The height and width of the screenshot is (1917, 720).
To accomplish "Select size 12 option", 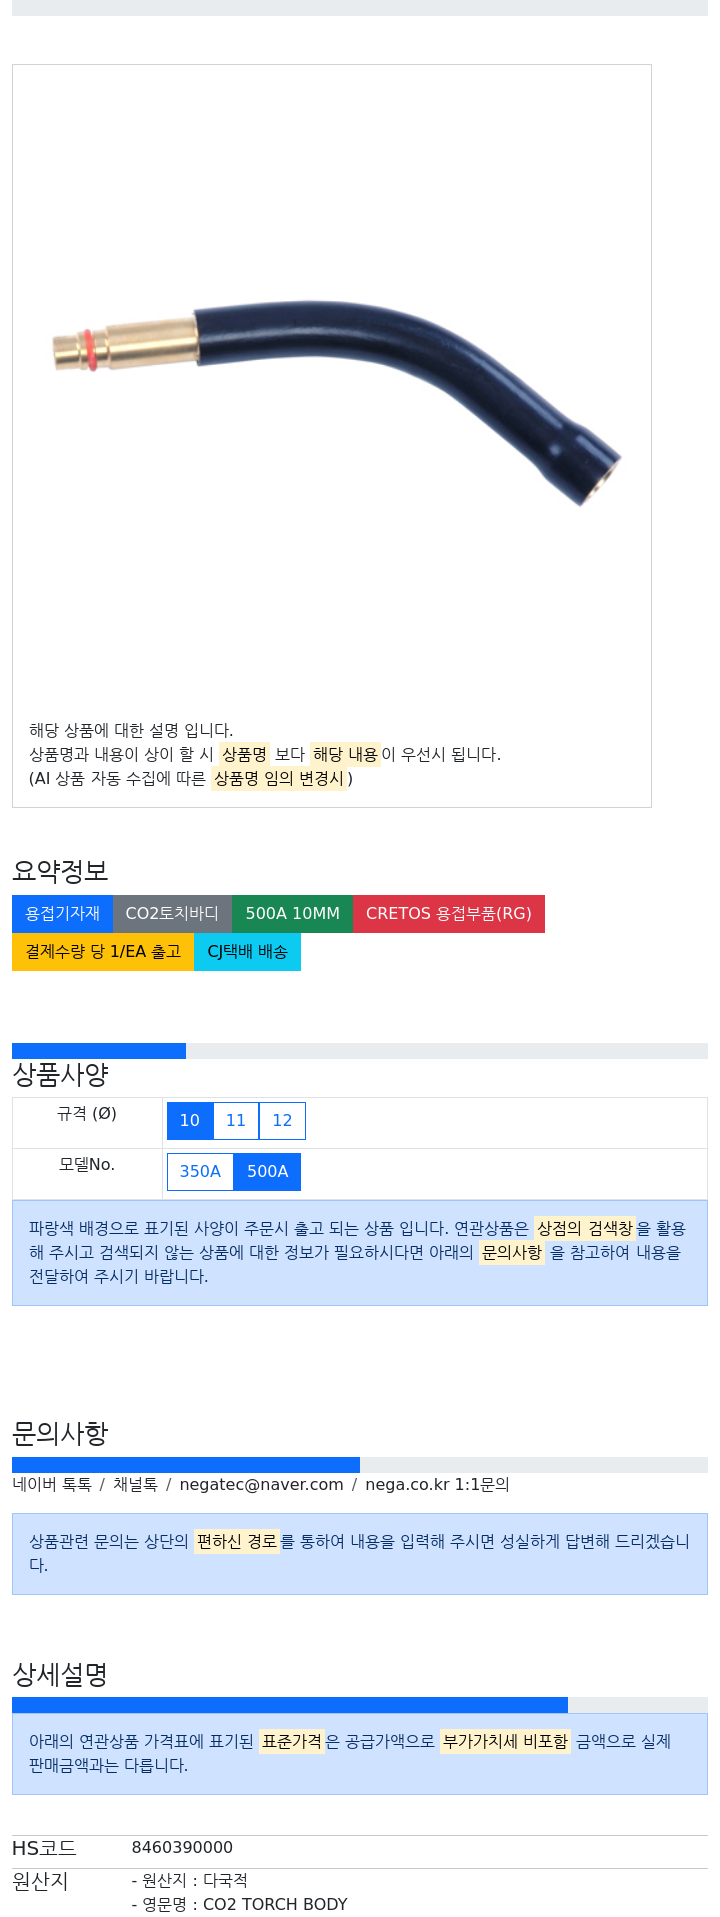I will [282, 1121].
